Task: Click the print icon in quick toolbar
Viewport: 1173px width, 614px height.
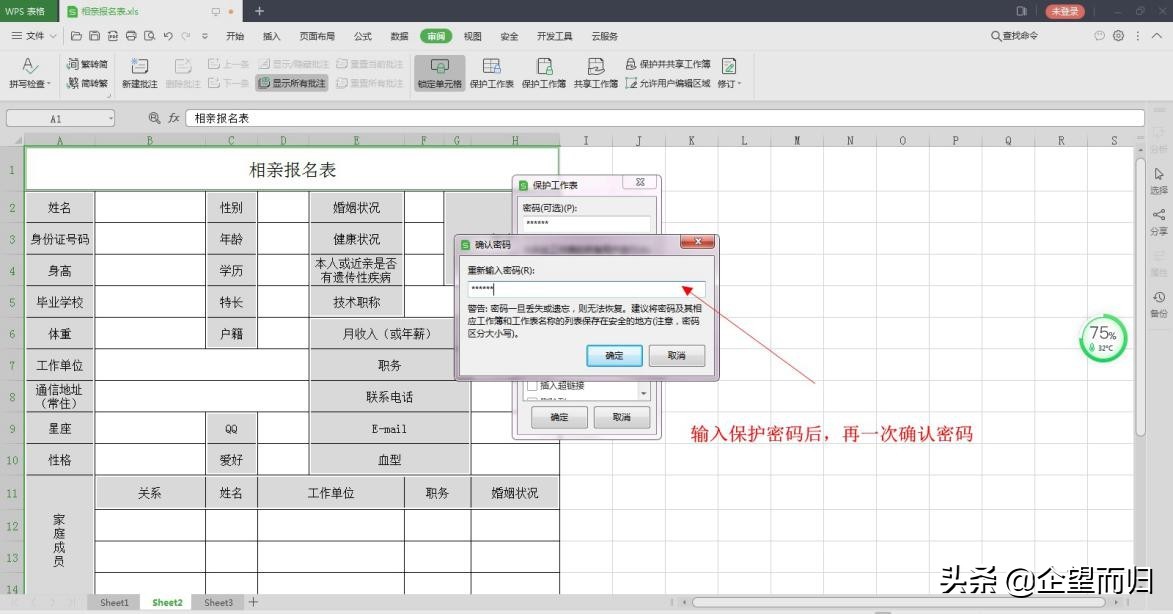Action: 131,36
